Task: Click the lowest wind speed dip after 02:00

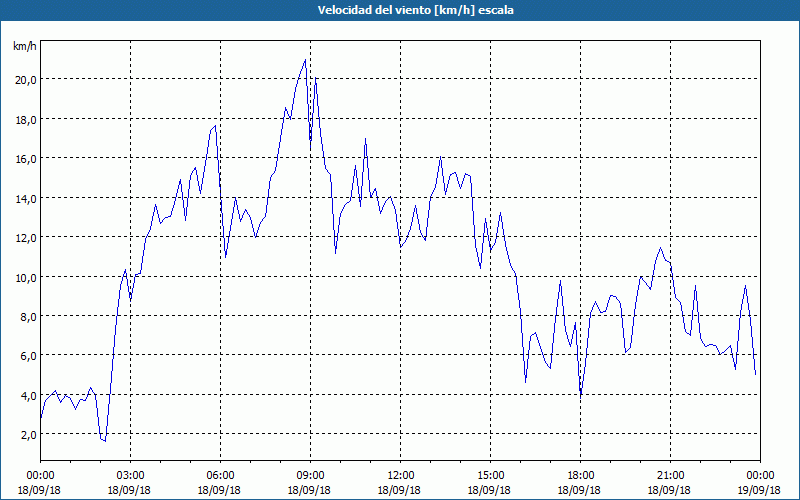Action: [x=105, y=441]
